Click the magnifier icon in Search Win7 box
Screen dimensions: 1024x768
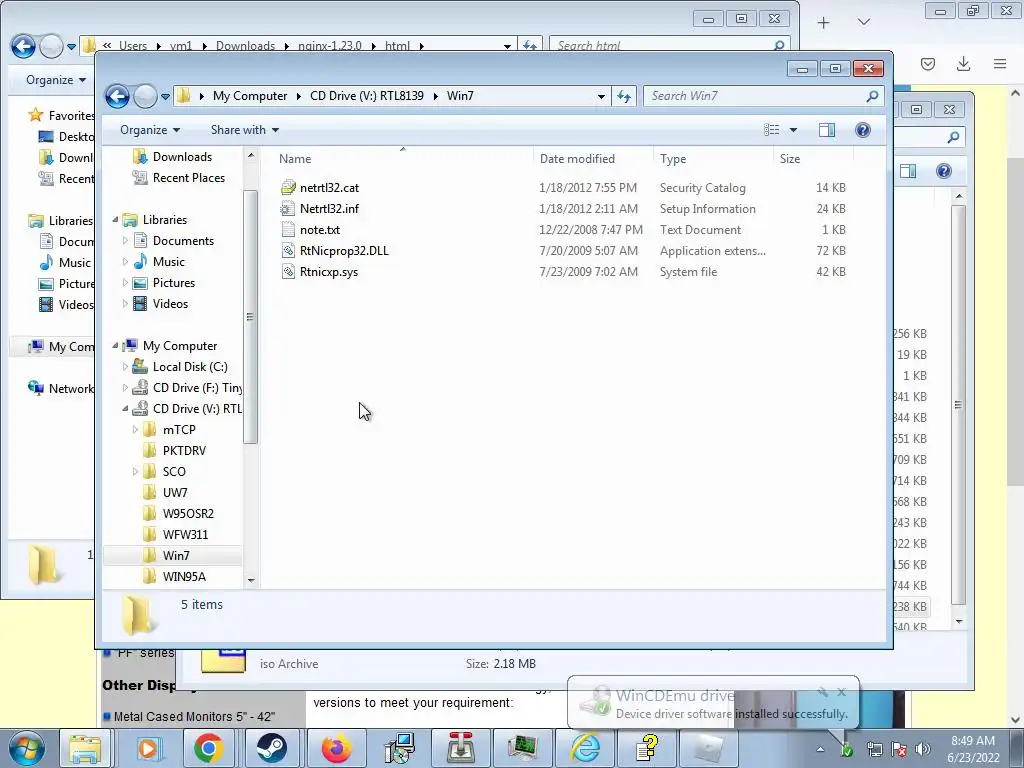(872, 96)
